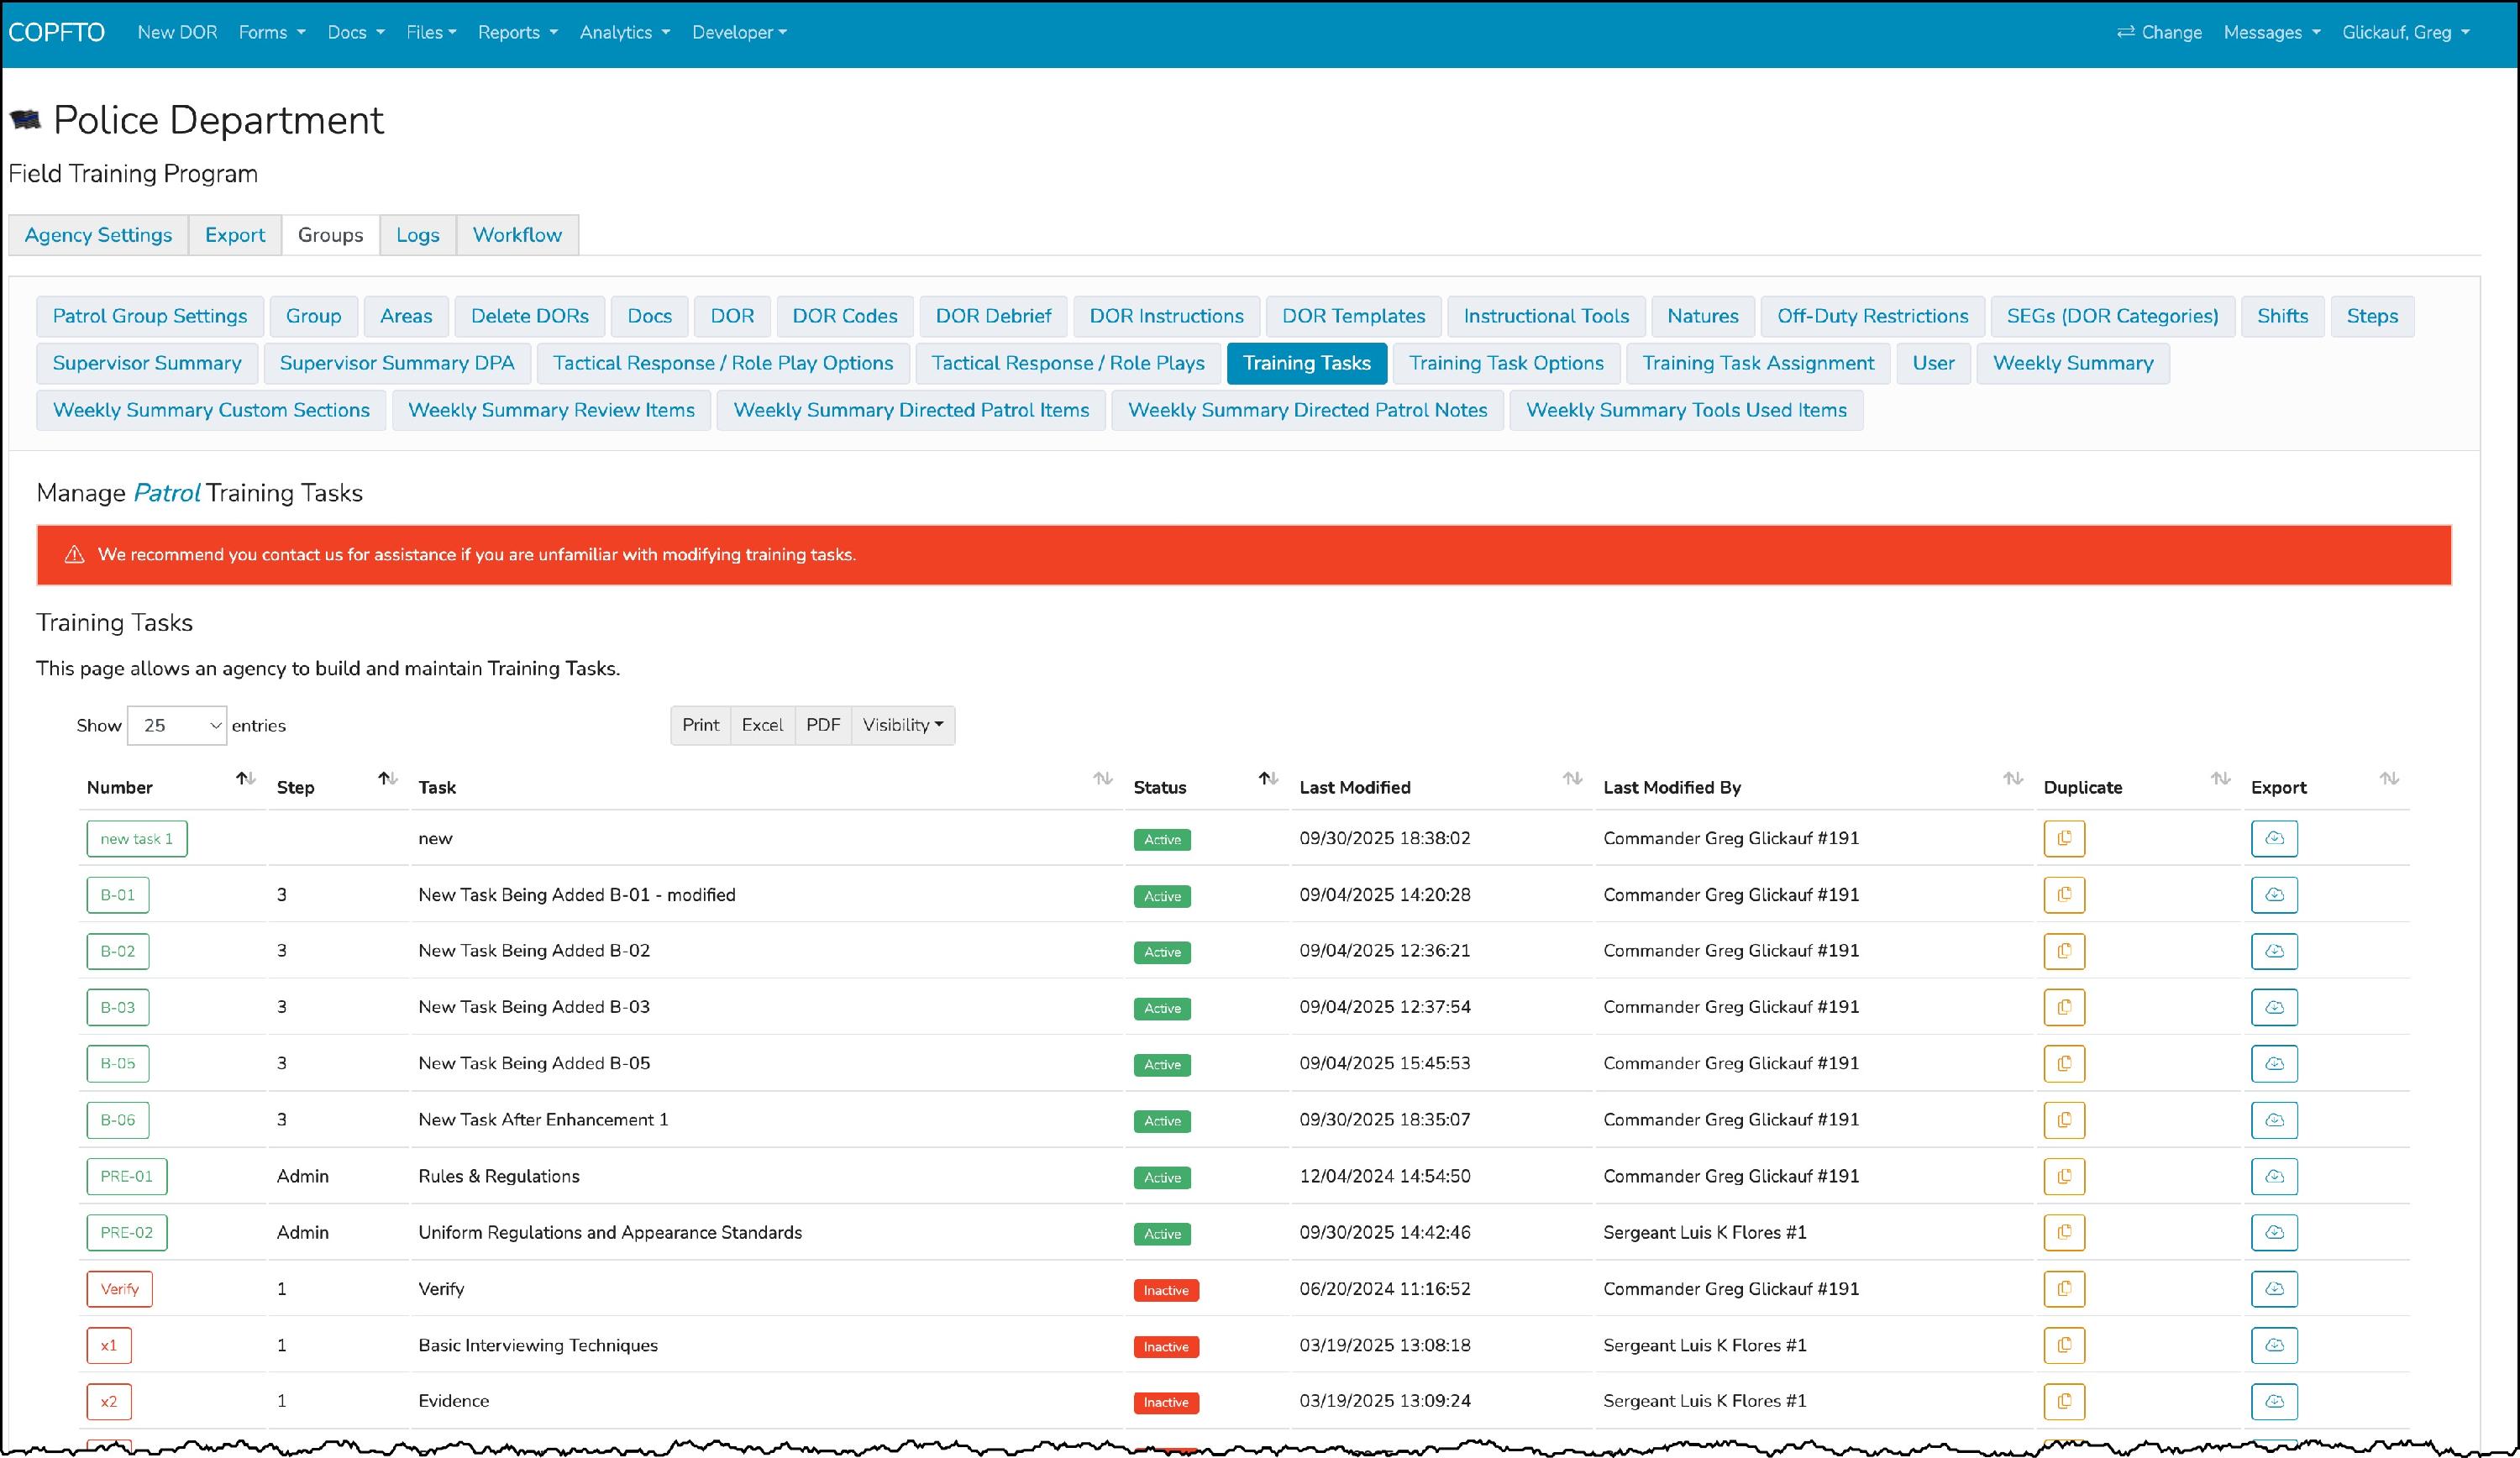Open the Reports menu

517,32
